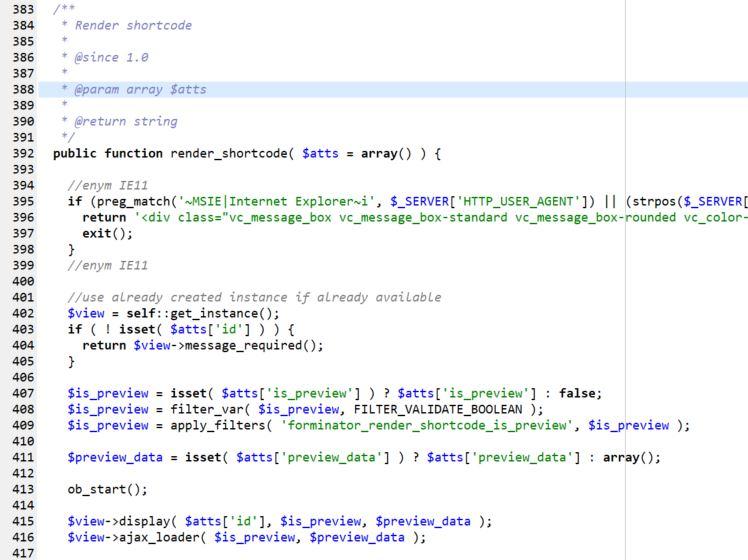
Task: Select '$view' variable on line 402
Action: [x=86, y=313]
